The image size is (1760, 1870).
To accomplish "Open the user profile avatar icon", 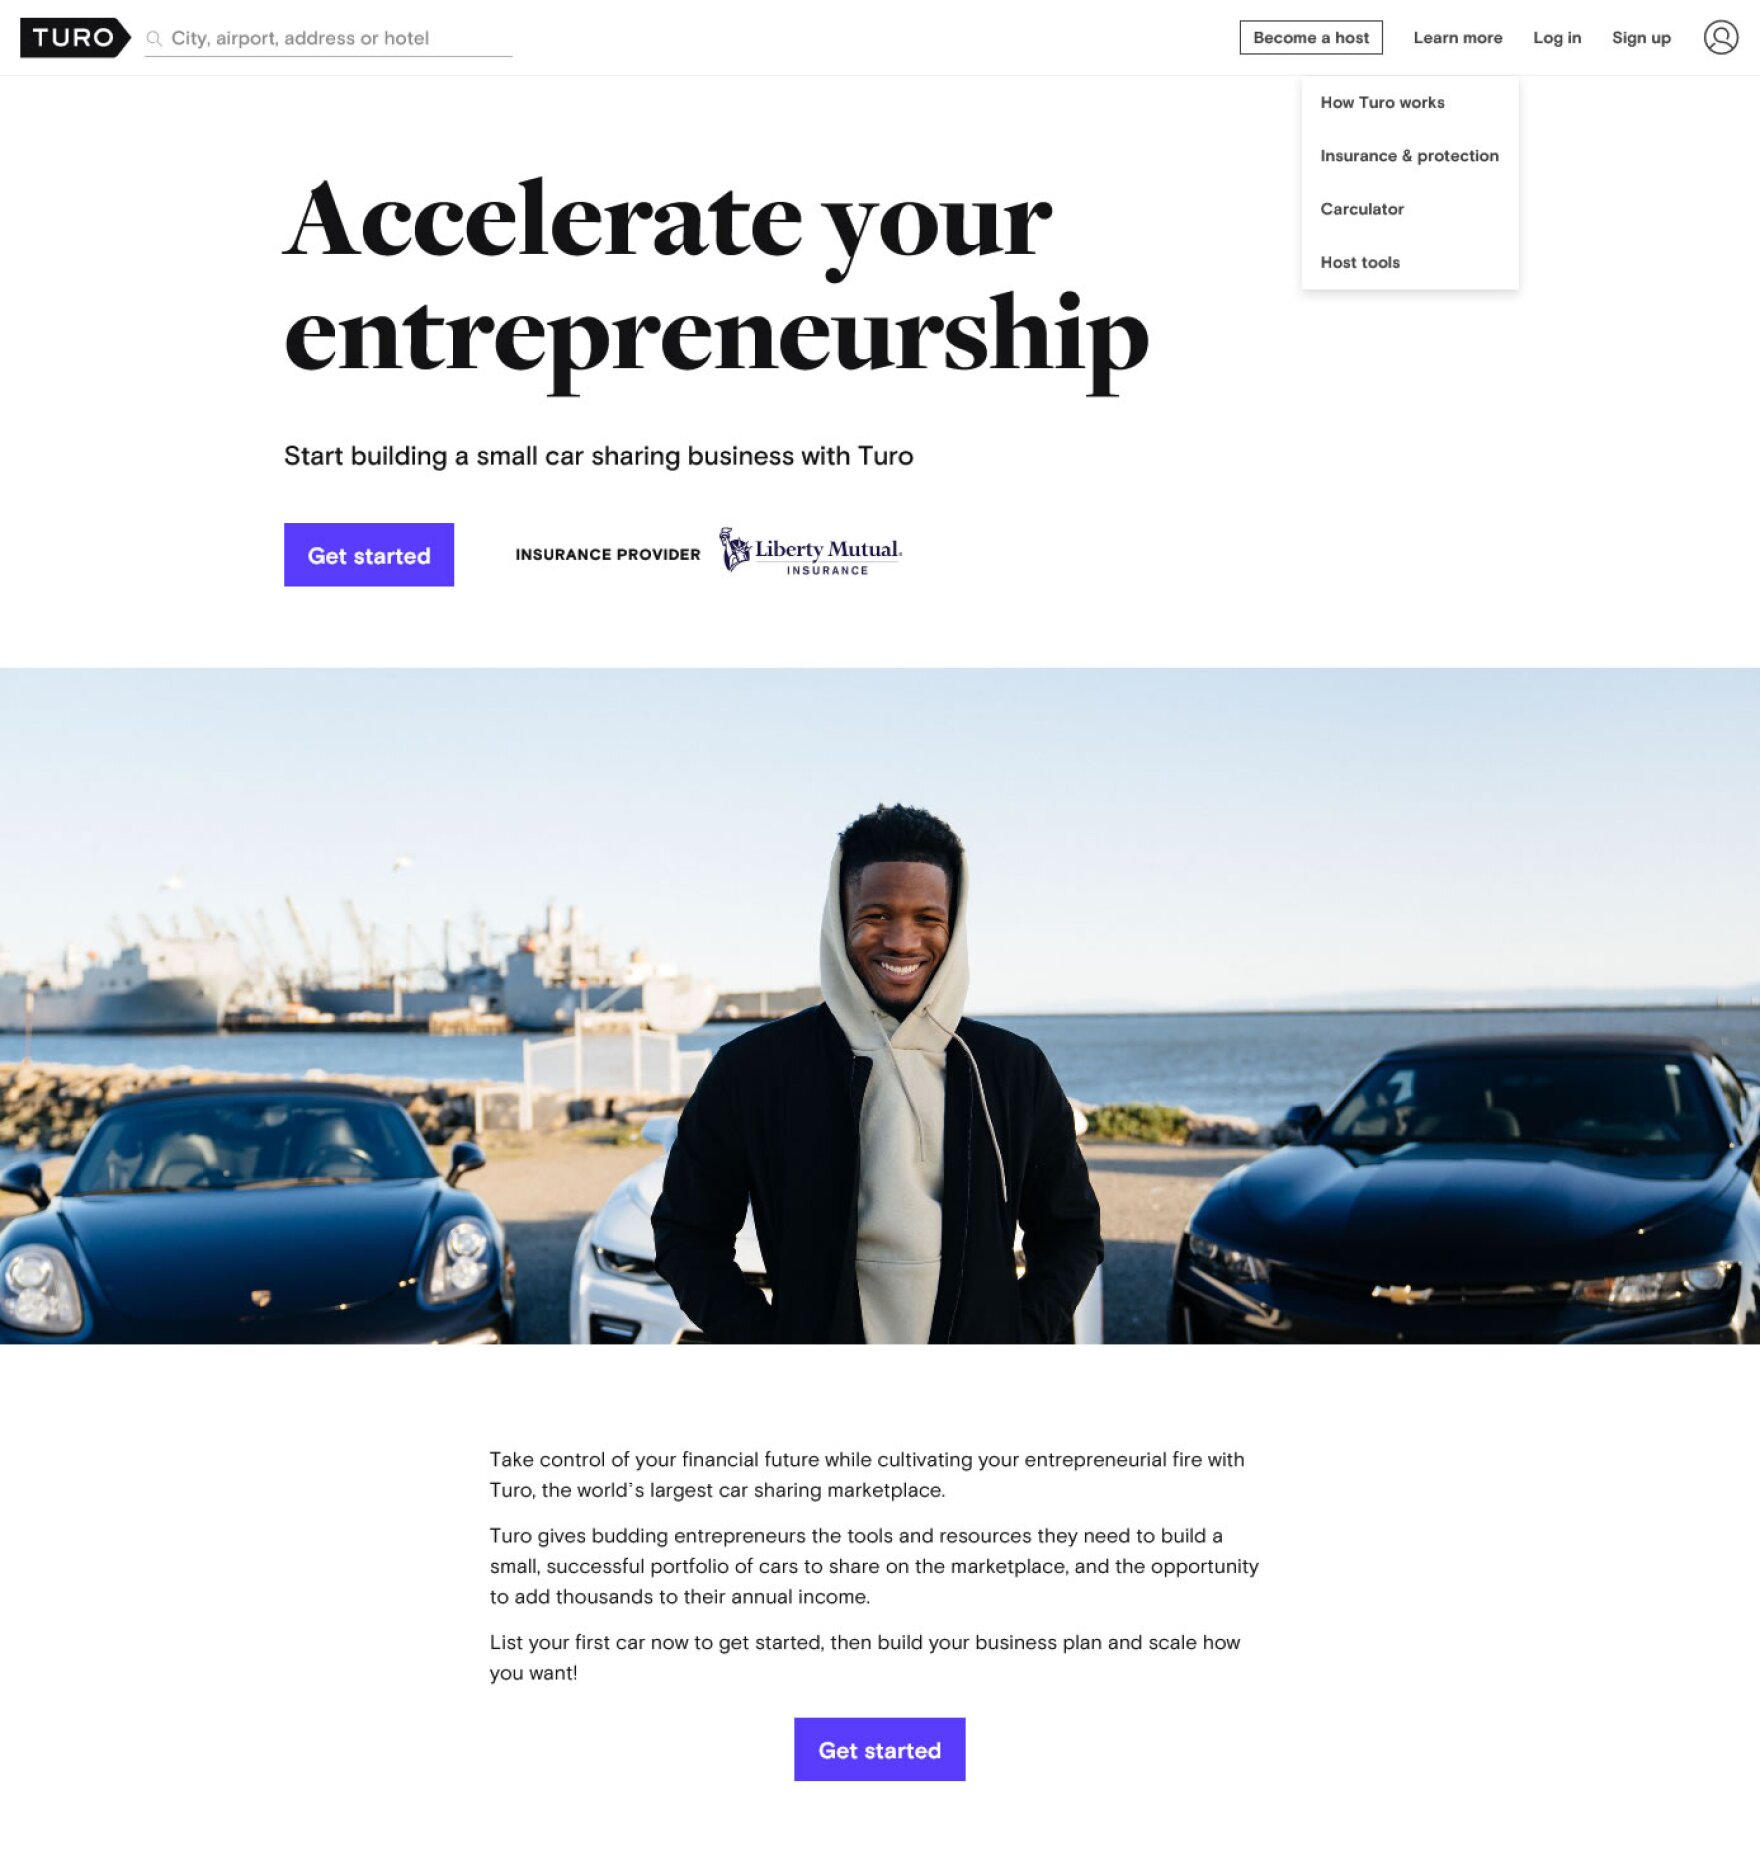I will click(1721, 38).
